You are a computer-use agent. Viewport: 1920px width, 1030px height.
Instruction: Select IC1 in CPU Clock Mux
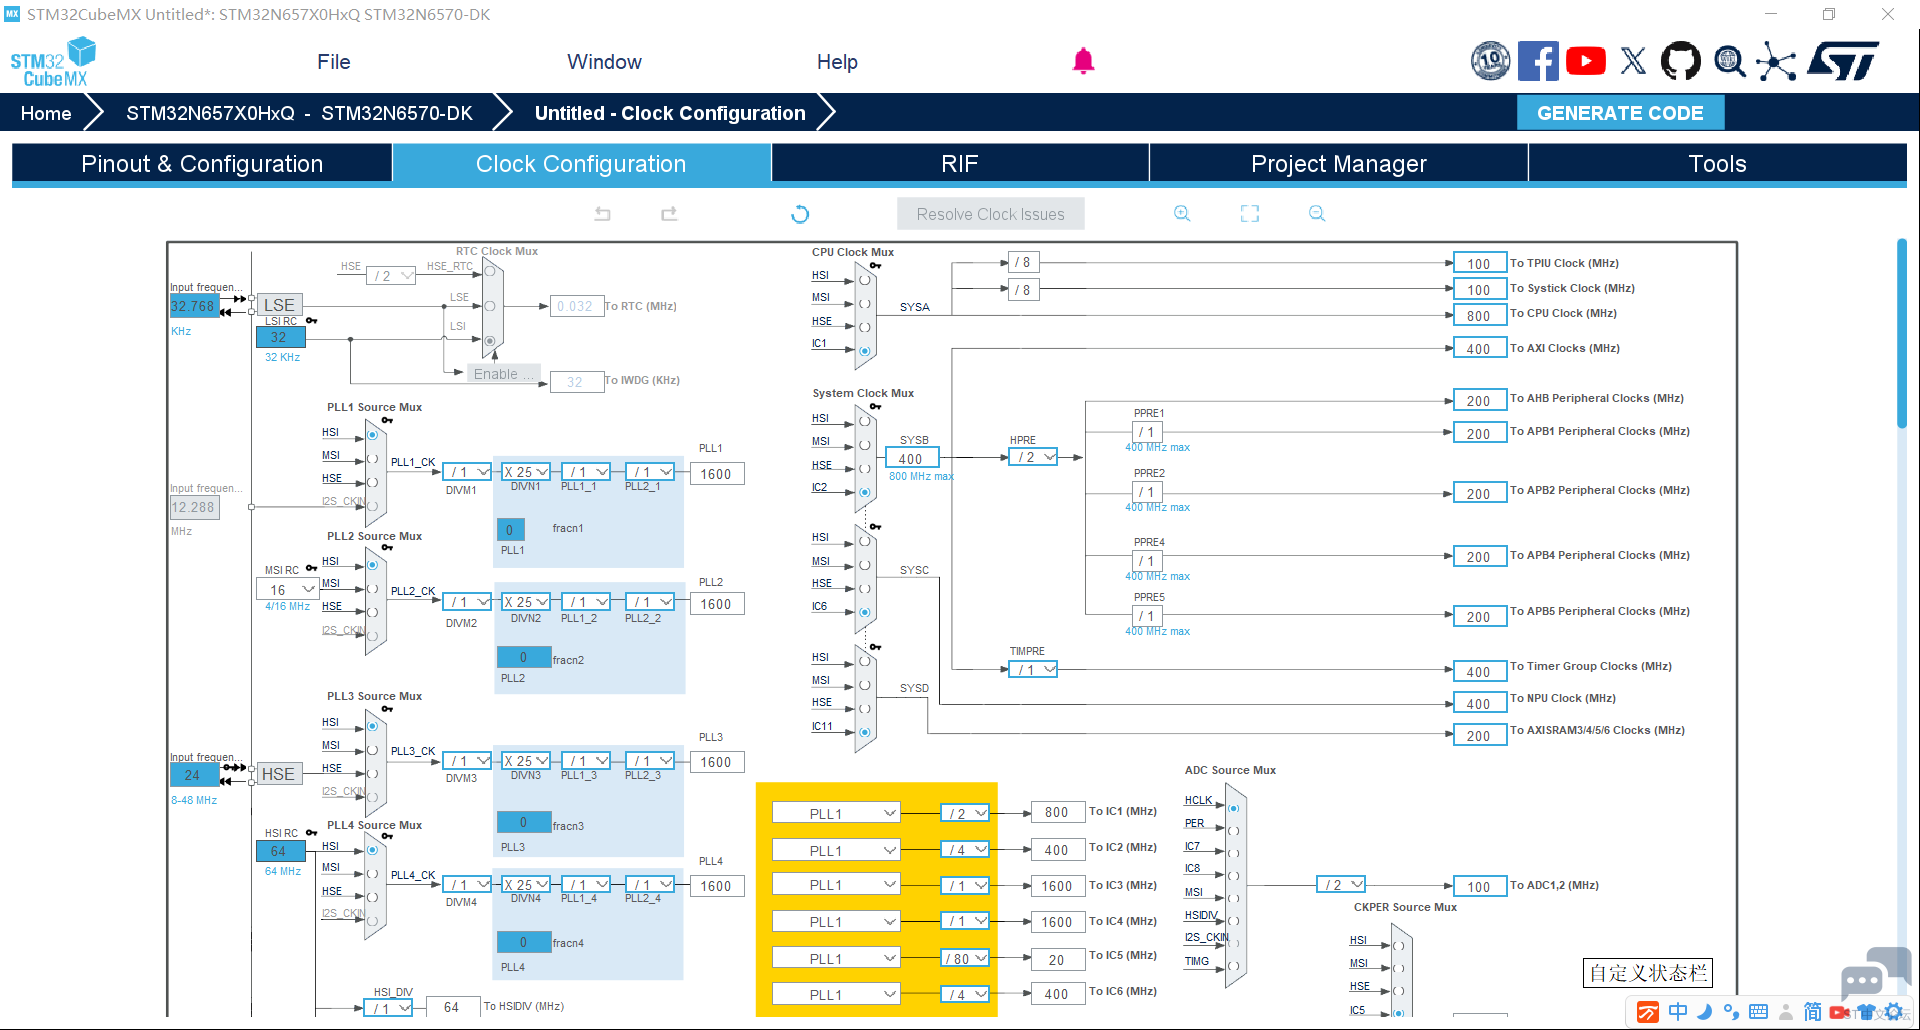coord(864,350)
